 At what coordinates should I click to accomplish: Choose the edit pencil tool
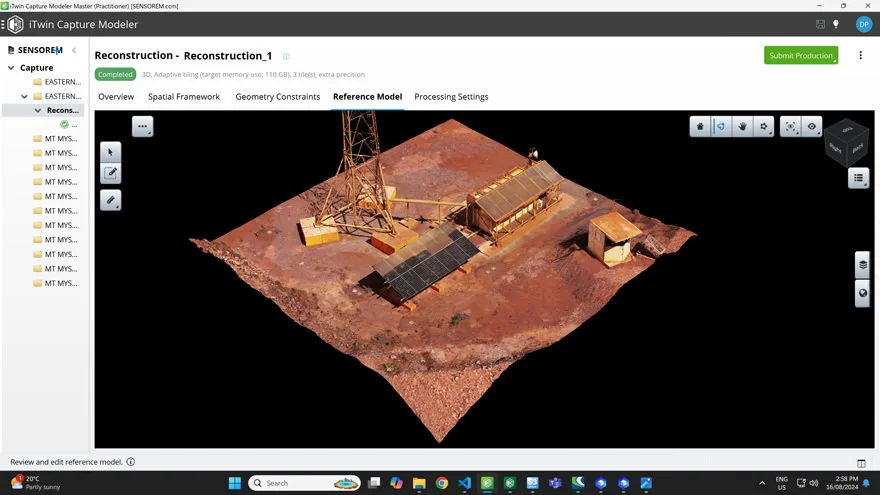[x=111, y=173]
